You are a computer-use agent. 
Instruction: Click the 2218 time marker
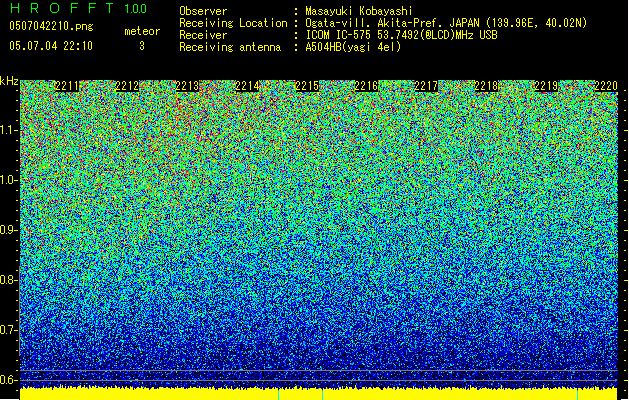[x=486, y=86]
